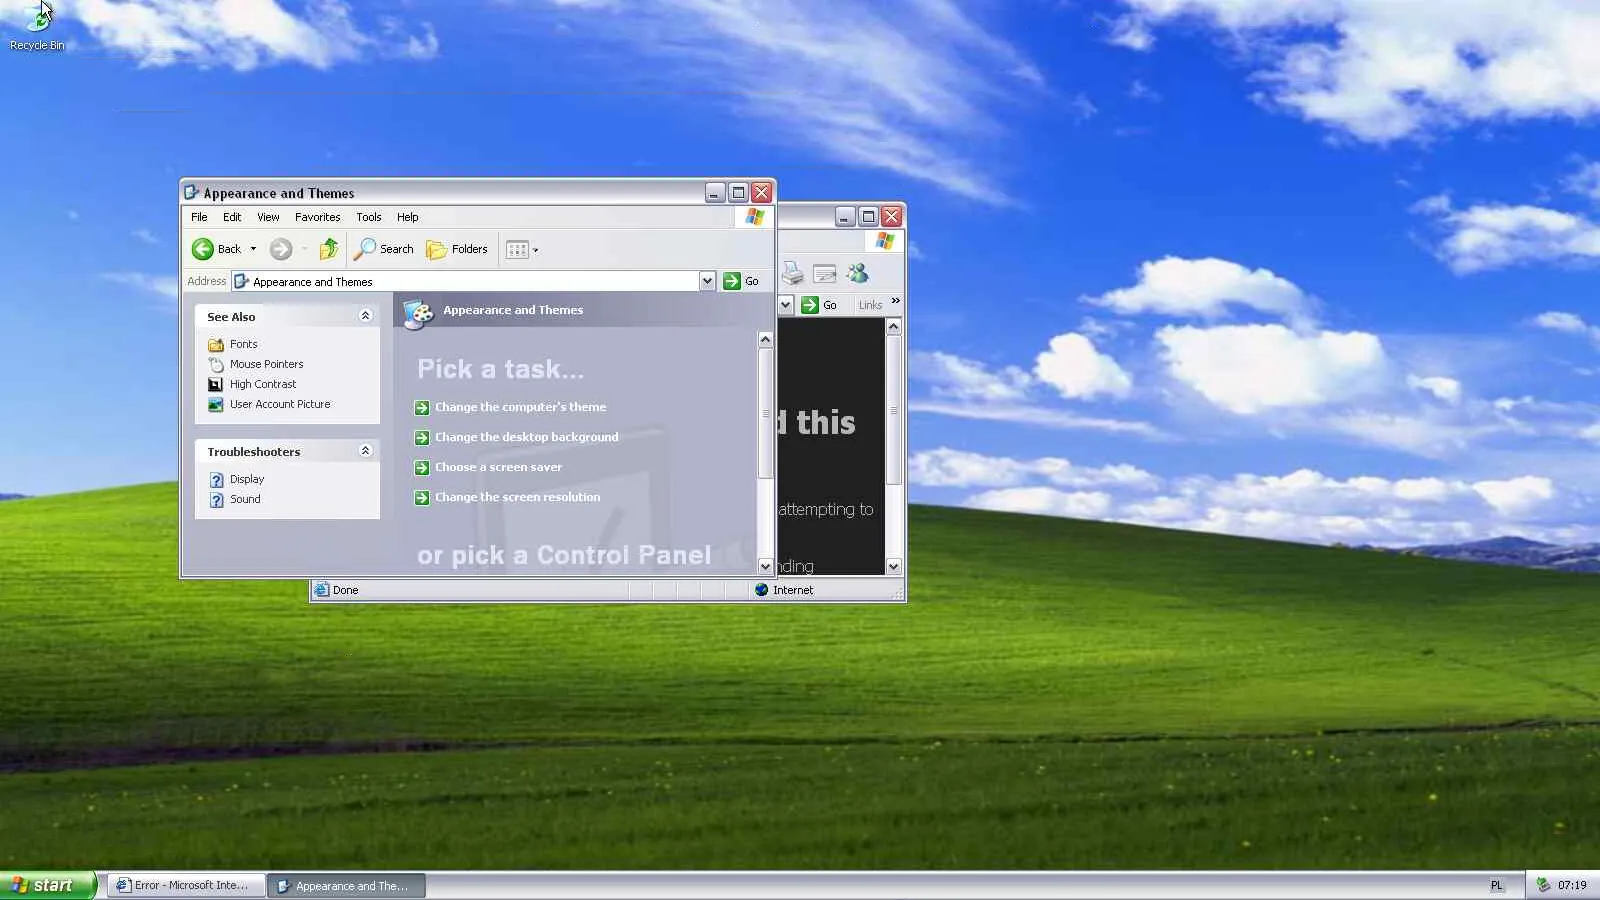This screenshot has height=900, width=1600.
Task: Launch the Display troubleshooter
Action: 247,479
